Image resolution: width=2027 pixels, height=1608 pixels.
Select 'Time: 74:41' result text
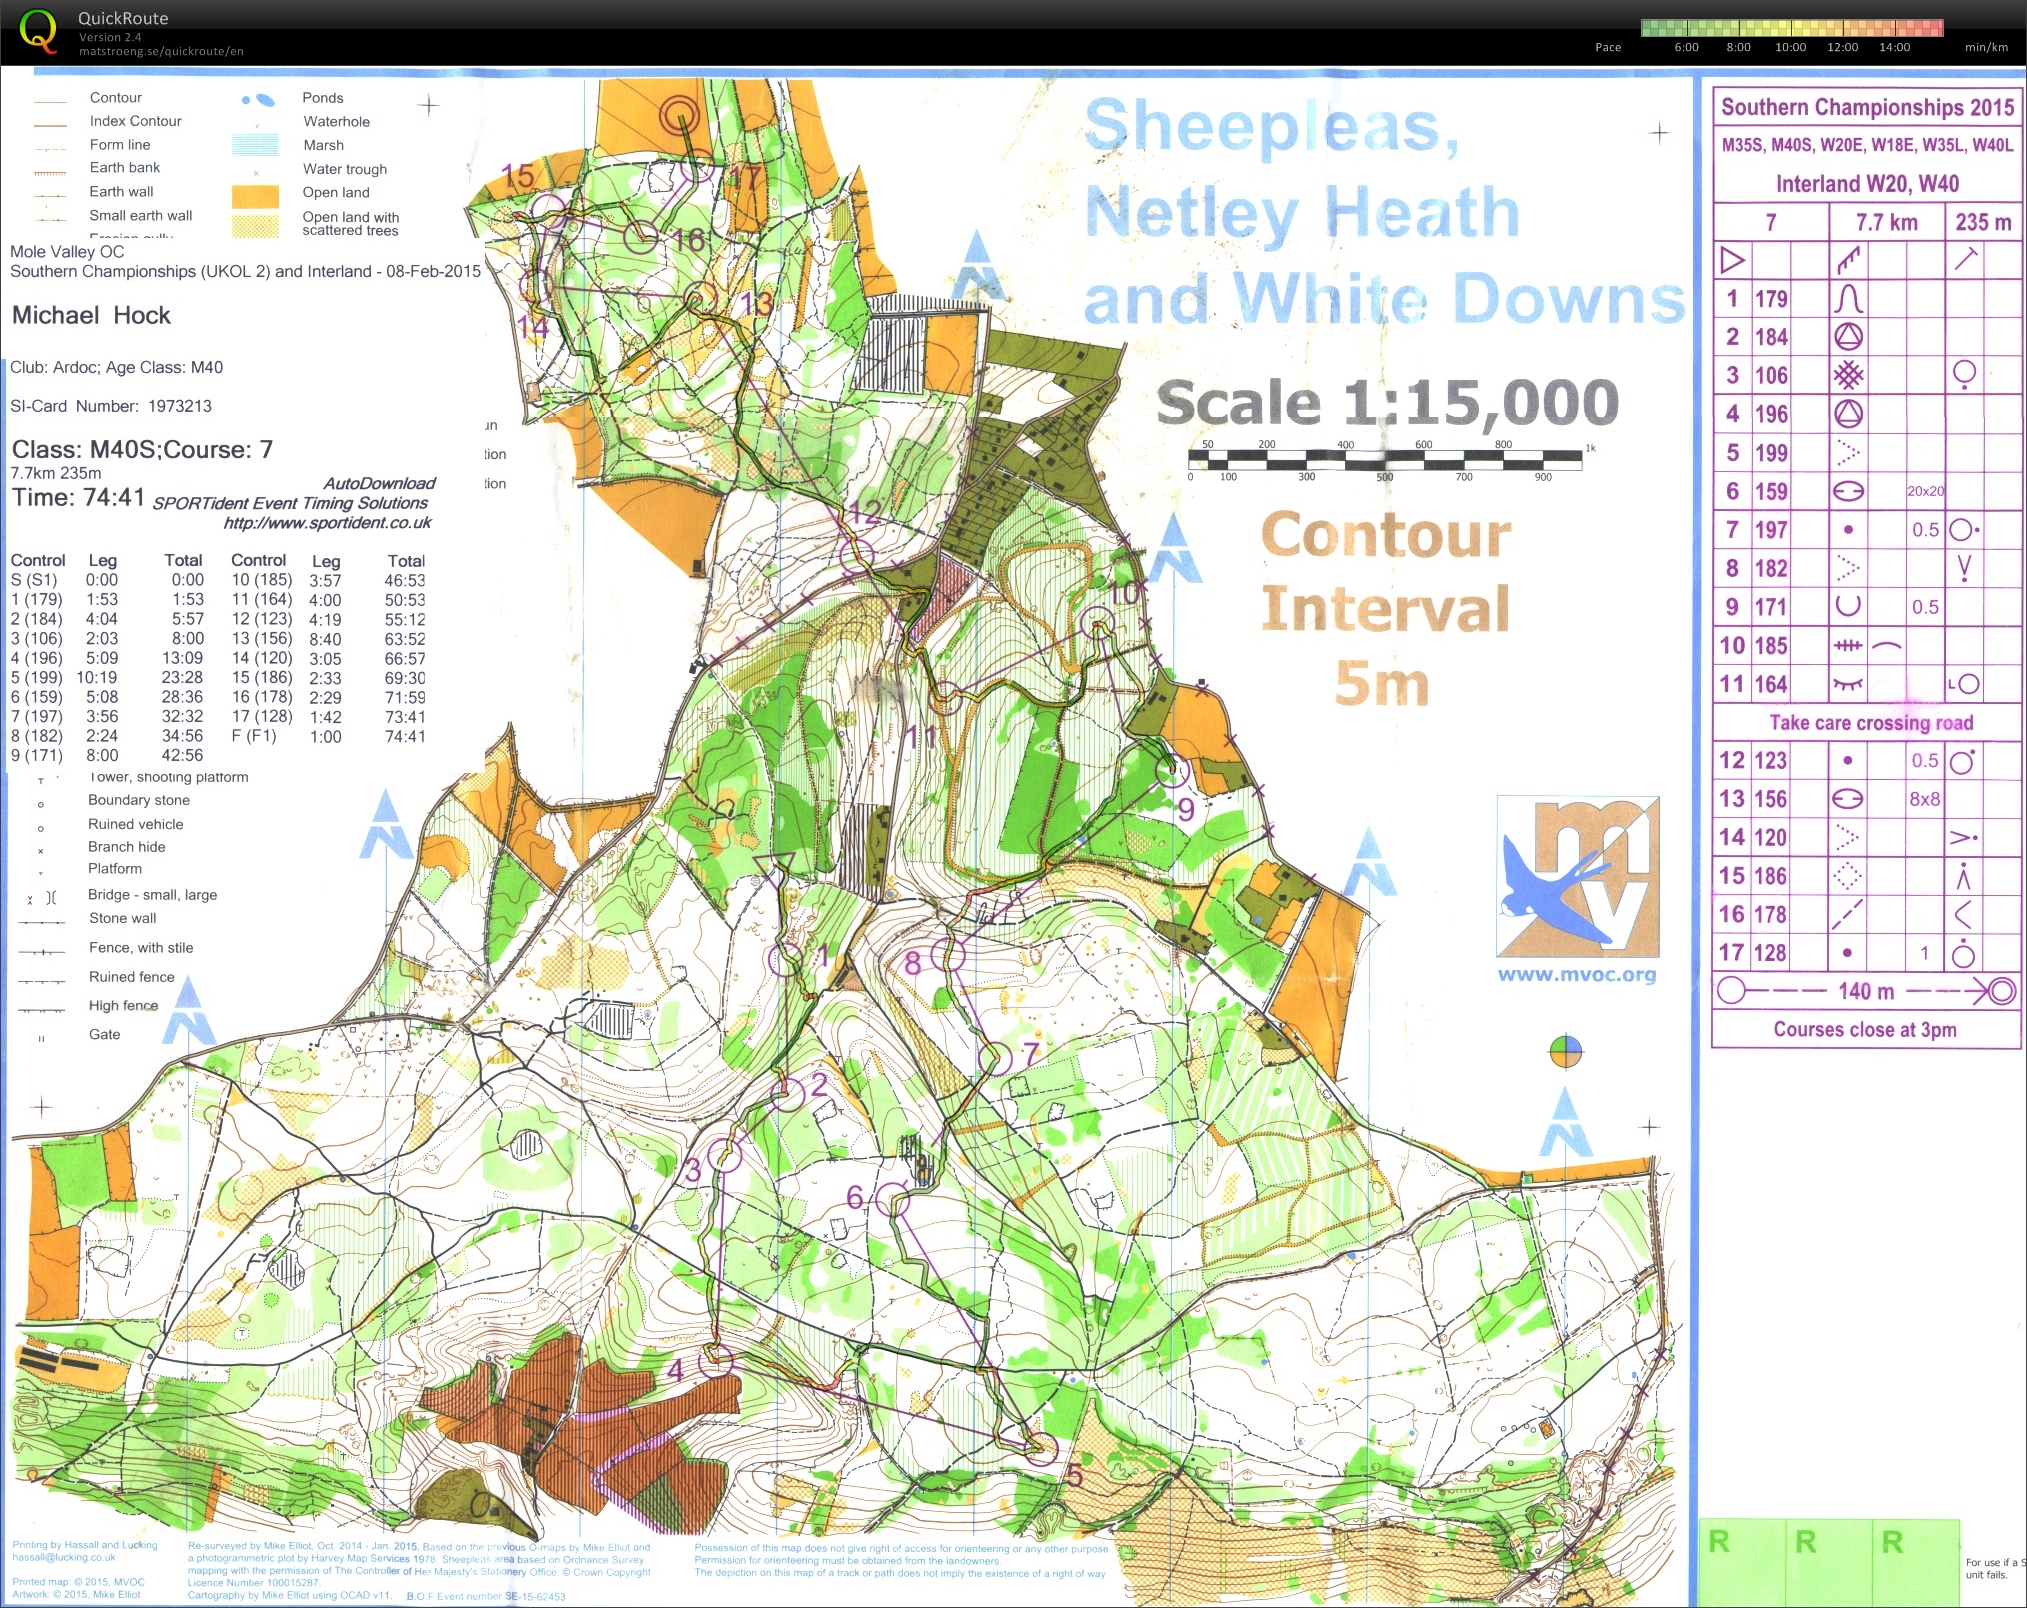[78, 497]
